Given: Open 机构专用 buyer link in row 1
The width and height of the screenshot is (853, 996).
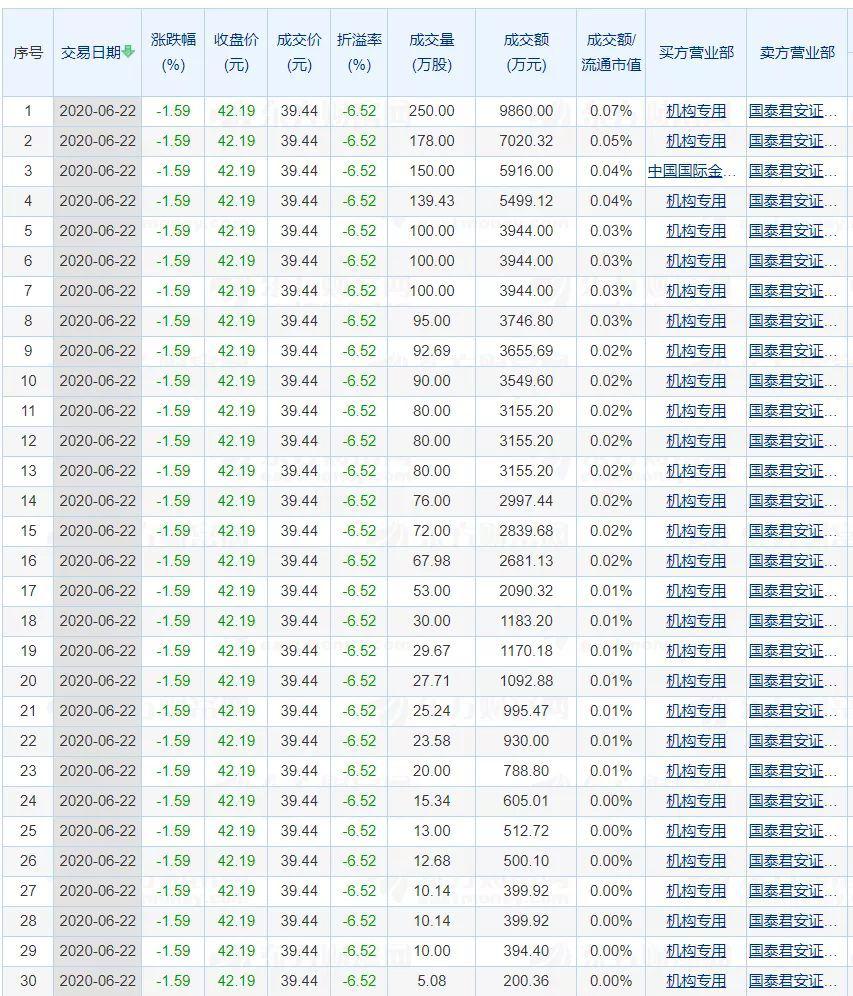Looking at the screenshot, I should click(696, 111).
